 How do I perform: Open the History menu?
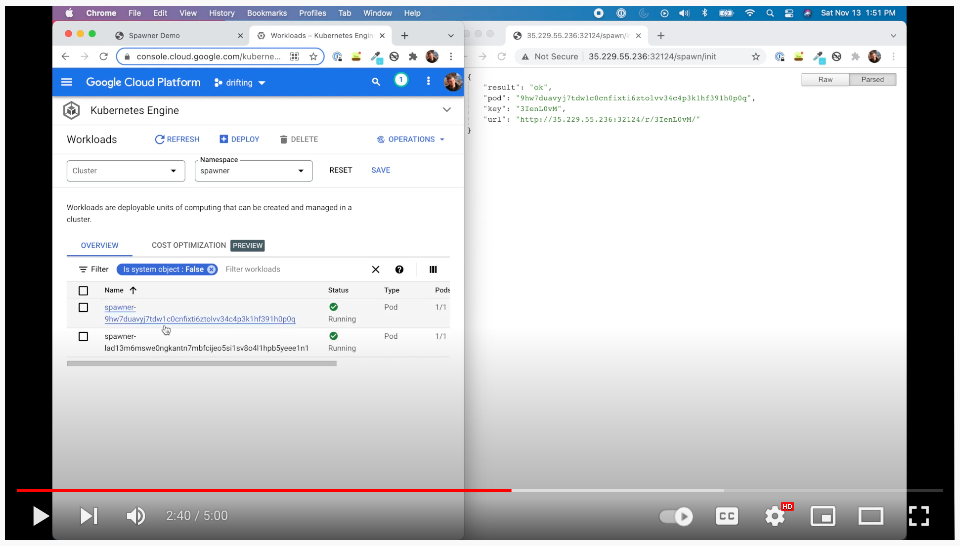tap(222, 13)
